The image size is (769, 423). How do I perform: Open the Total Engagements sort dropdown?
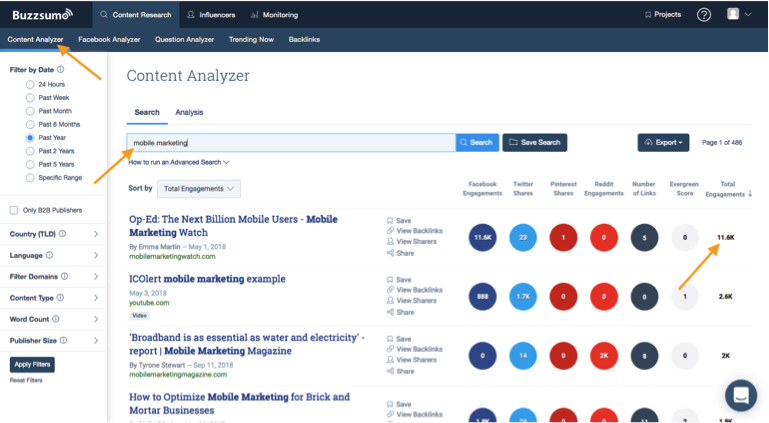click(199, 188)
